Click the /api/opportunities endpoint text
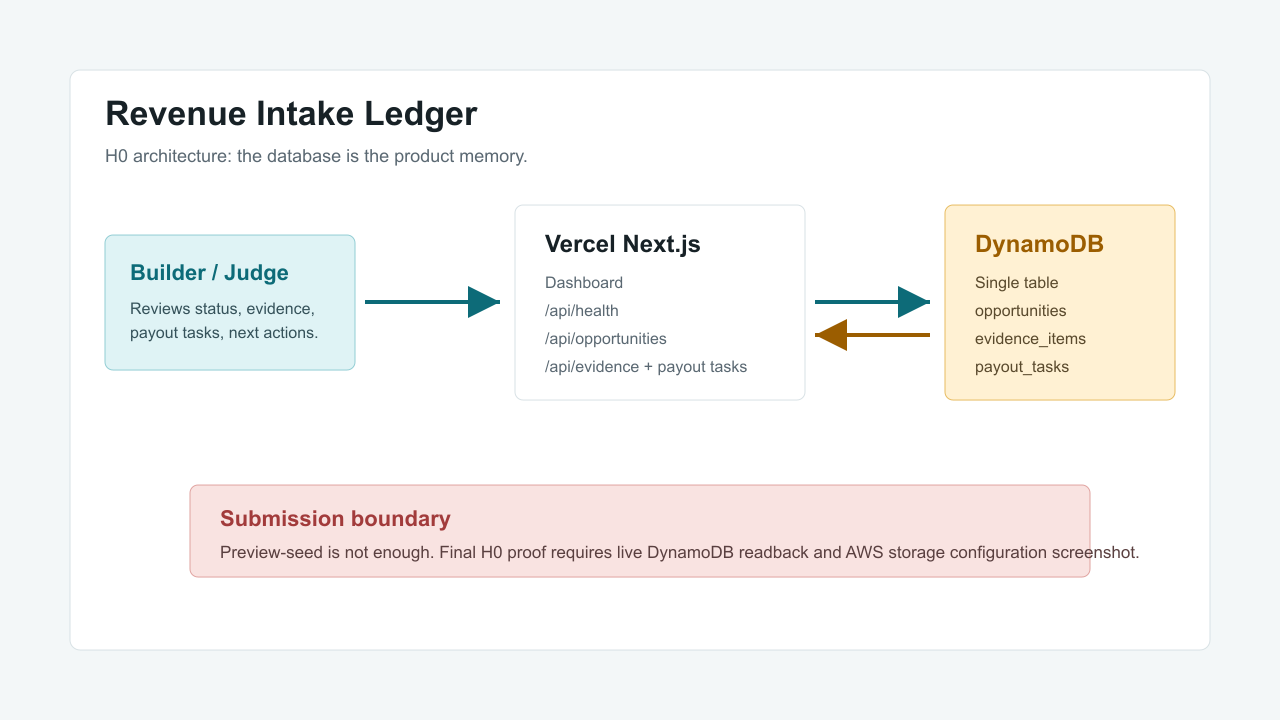The image size is (1280, 720). (x=606, y=339)
